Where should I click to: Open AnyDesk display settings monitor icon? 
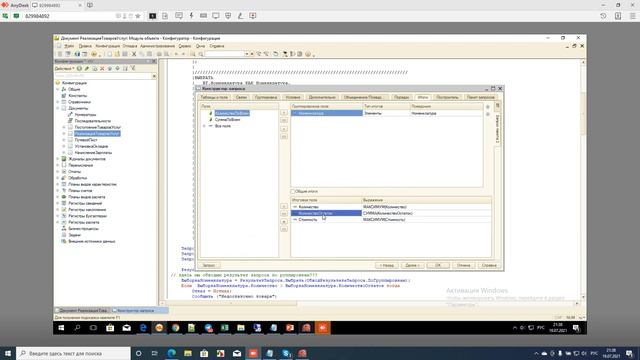[216, 16]
